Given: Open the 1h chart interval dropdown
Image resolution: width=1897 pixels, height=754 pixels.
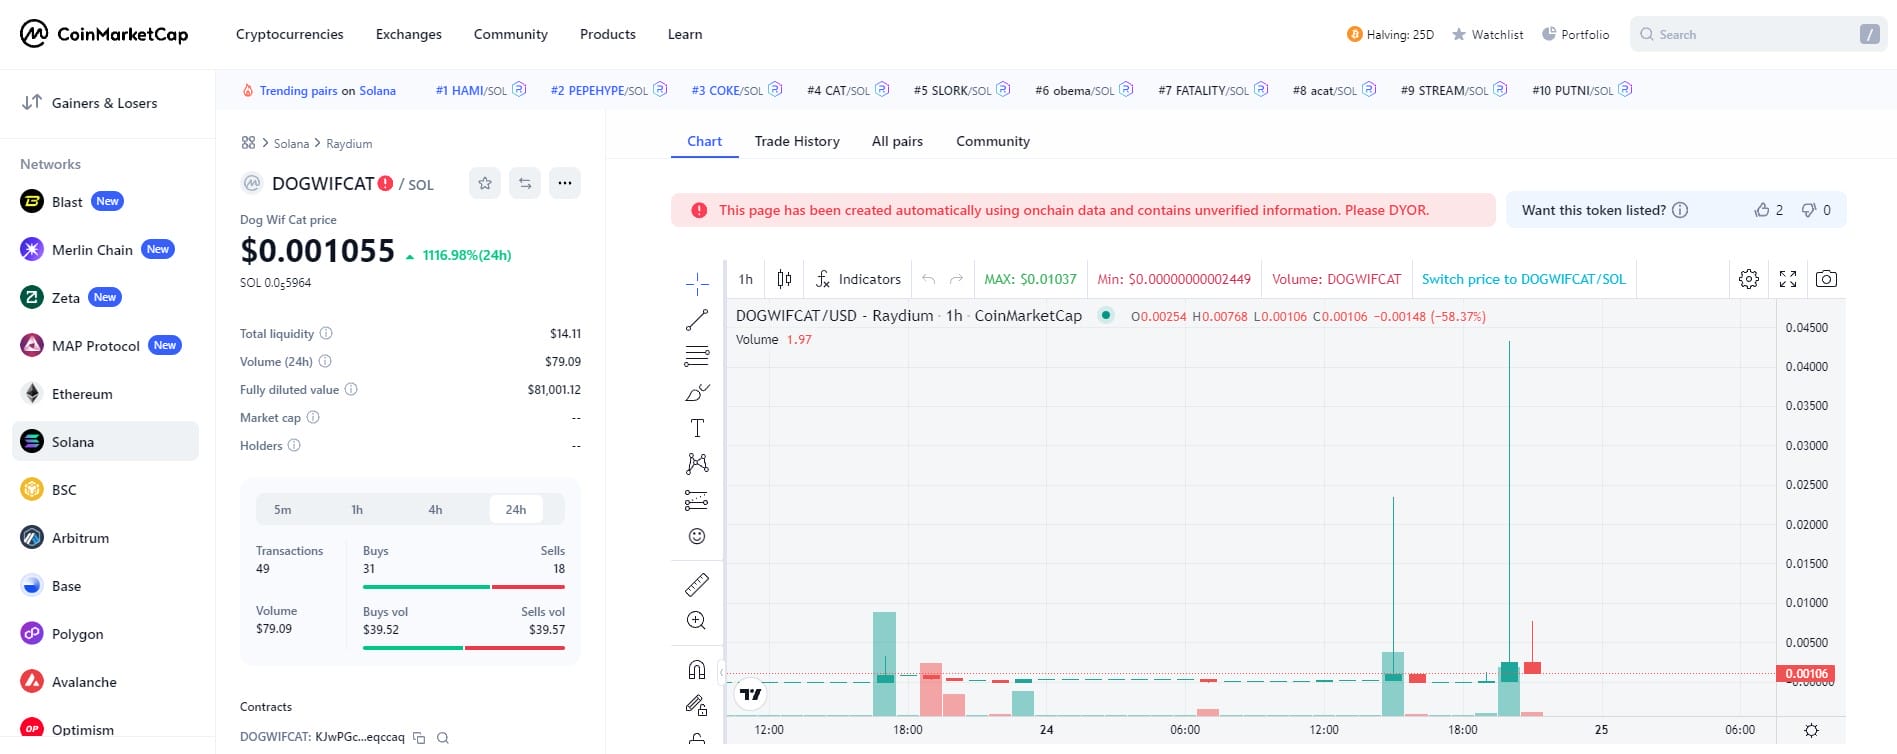Looking at the screenshot, I should point(745,279).
